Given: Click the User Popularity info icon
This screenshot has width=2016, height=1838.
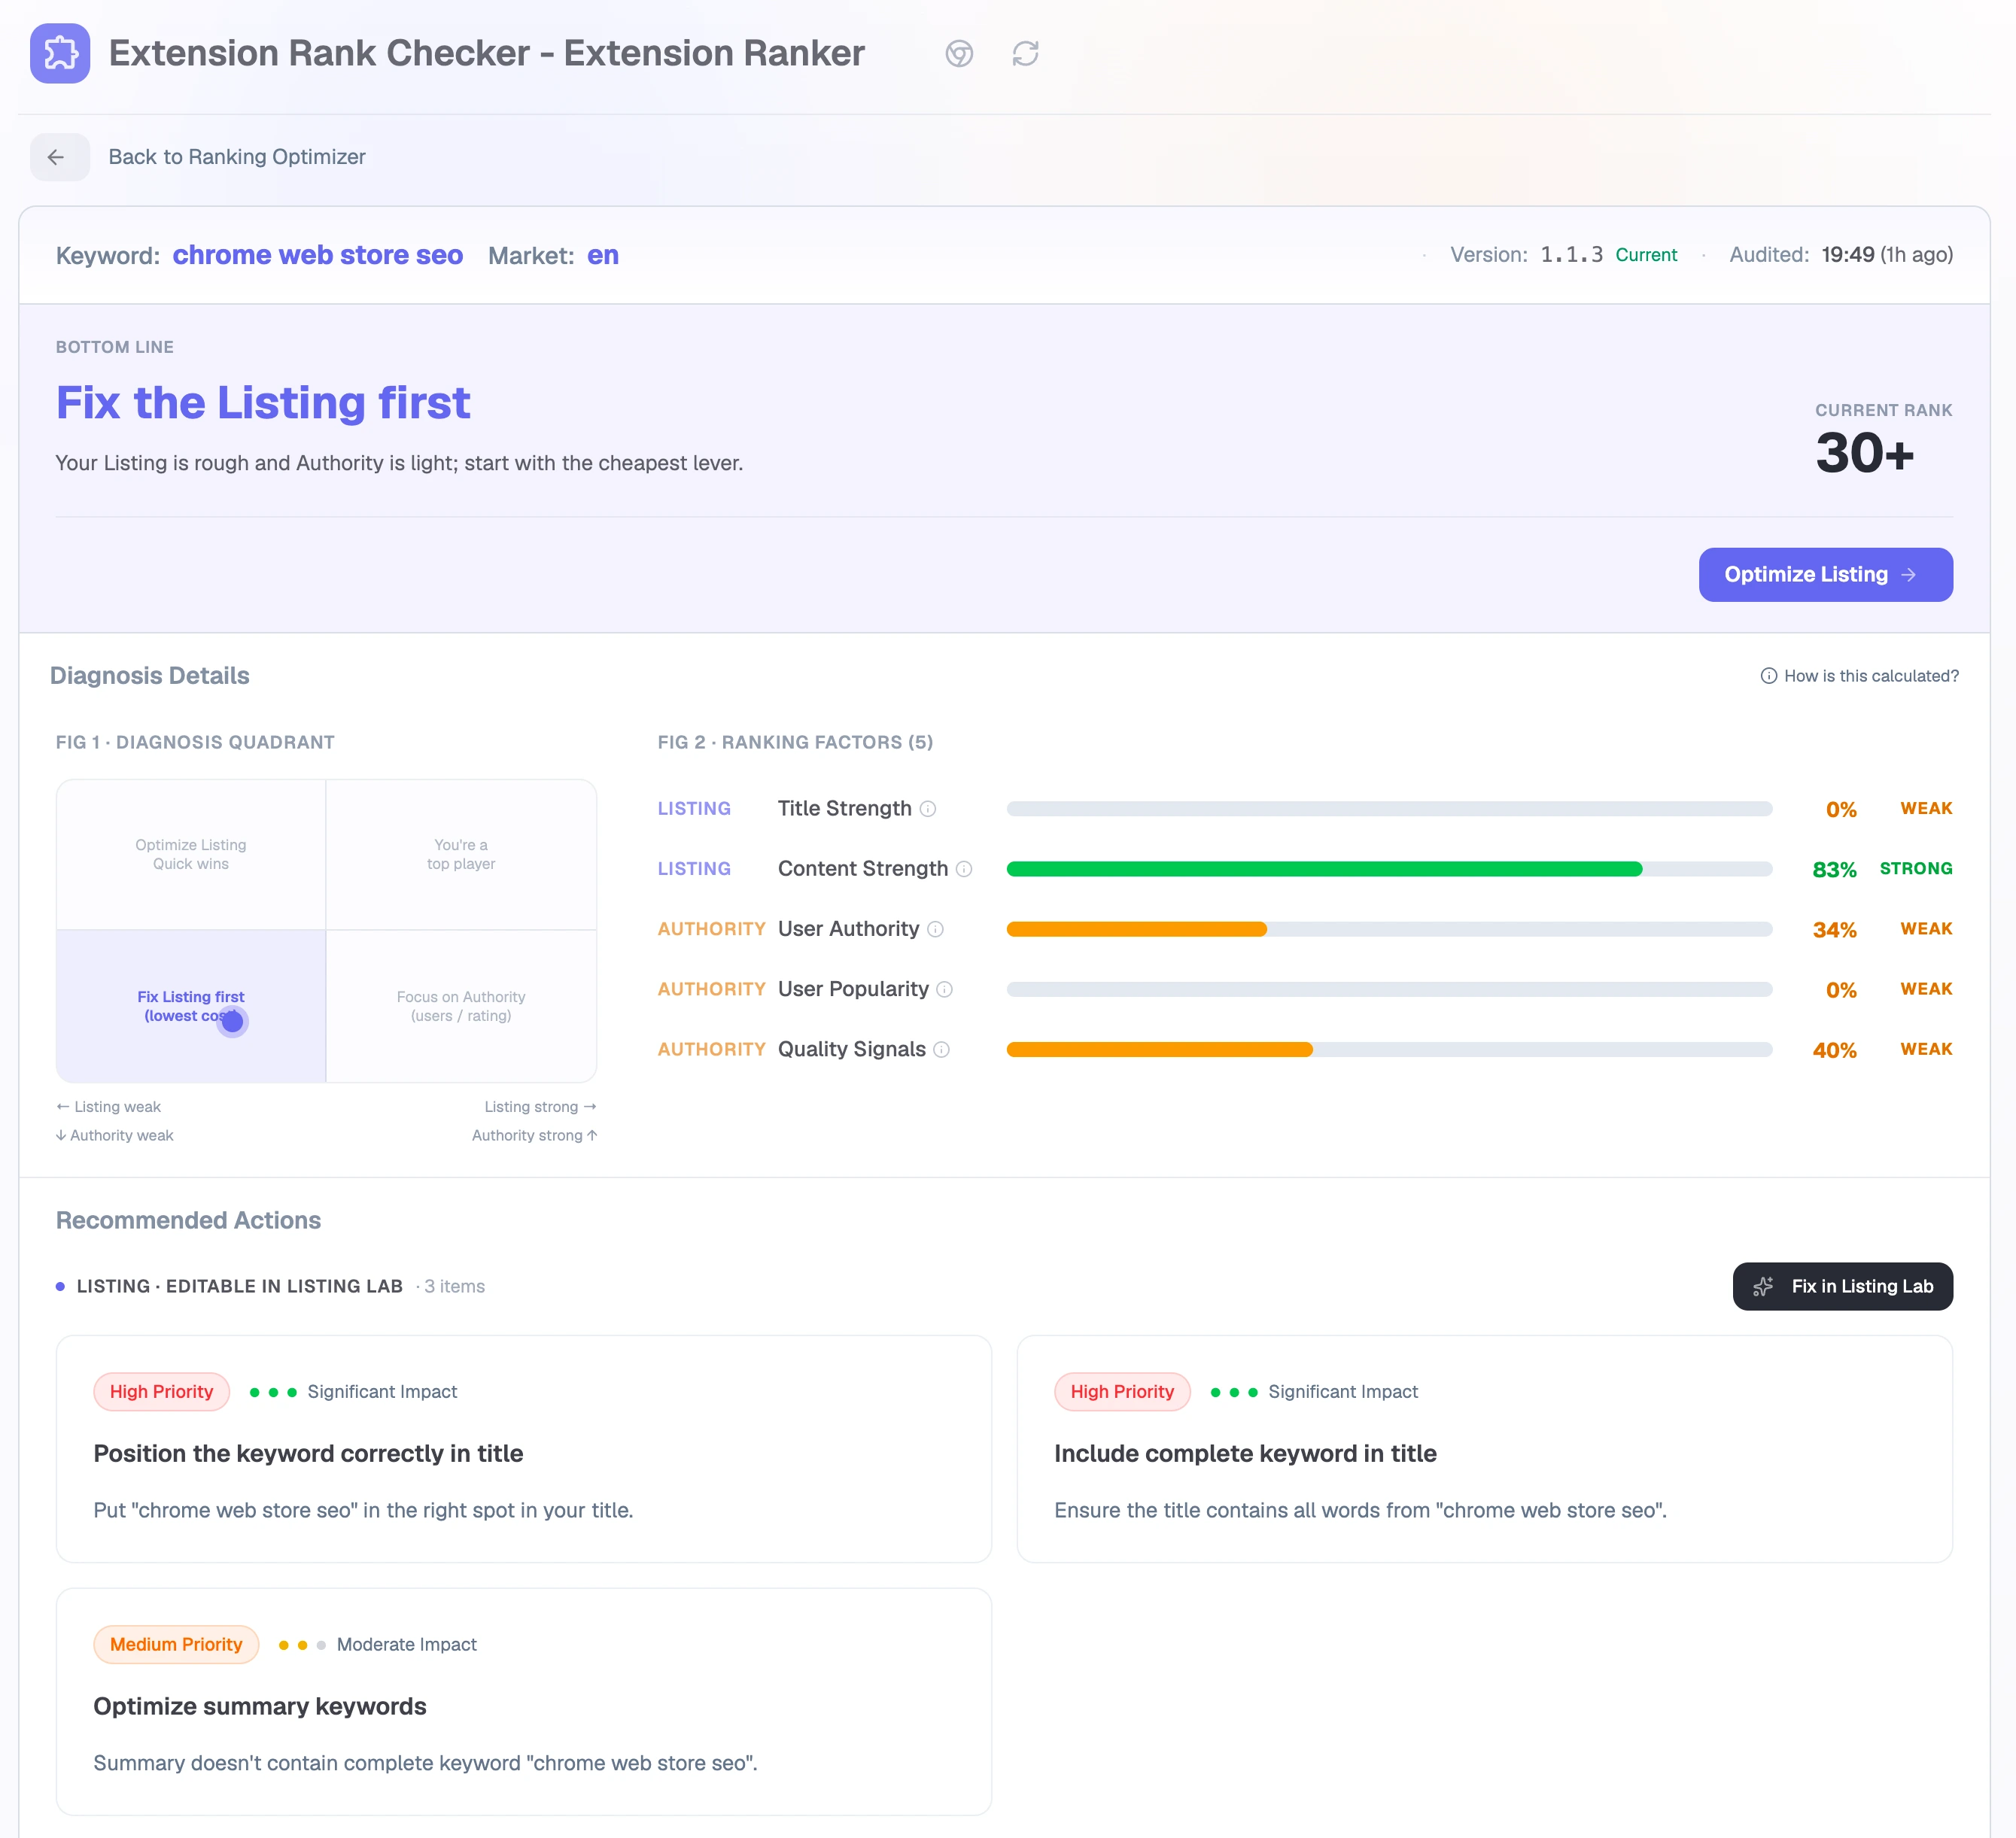Looking at the screenshot, I should pyautogui.click(x=944, y=989).
